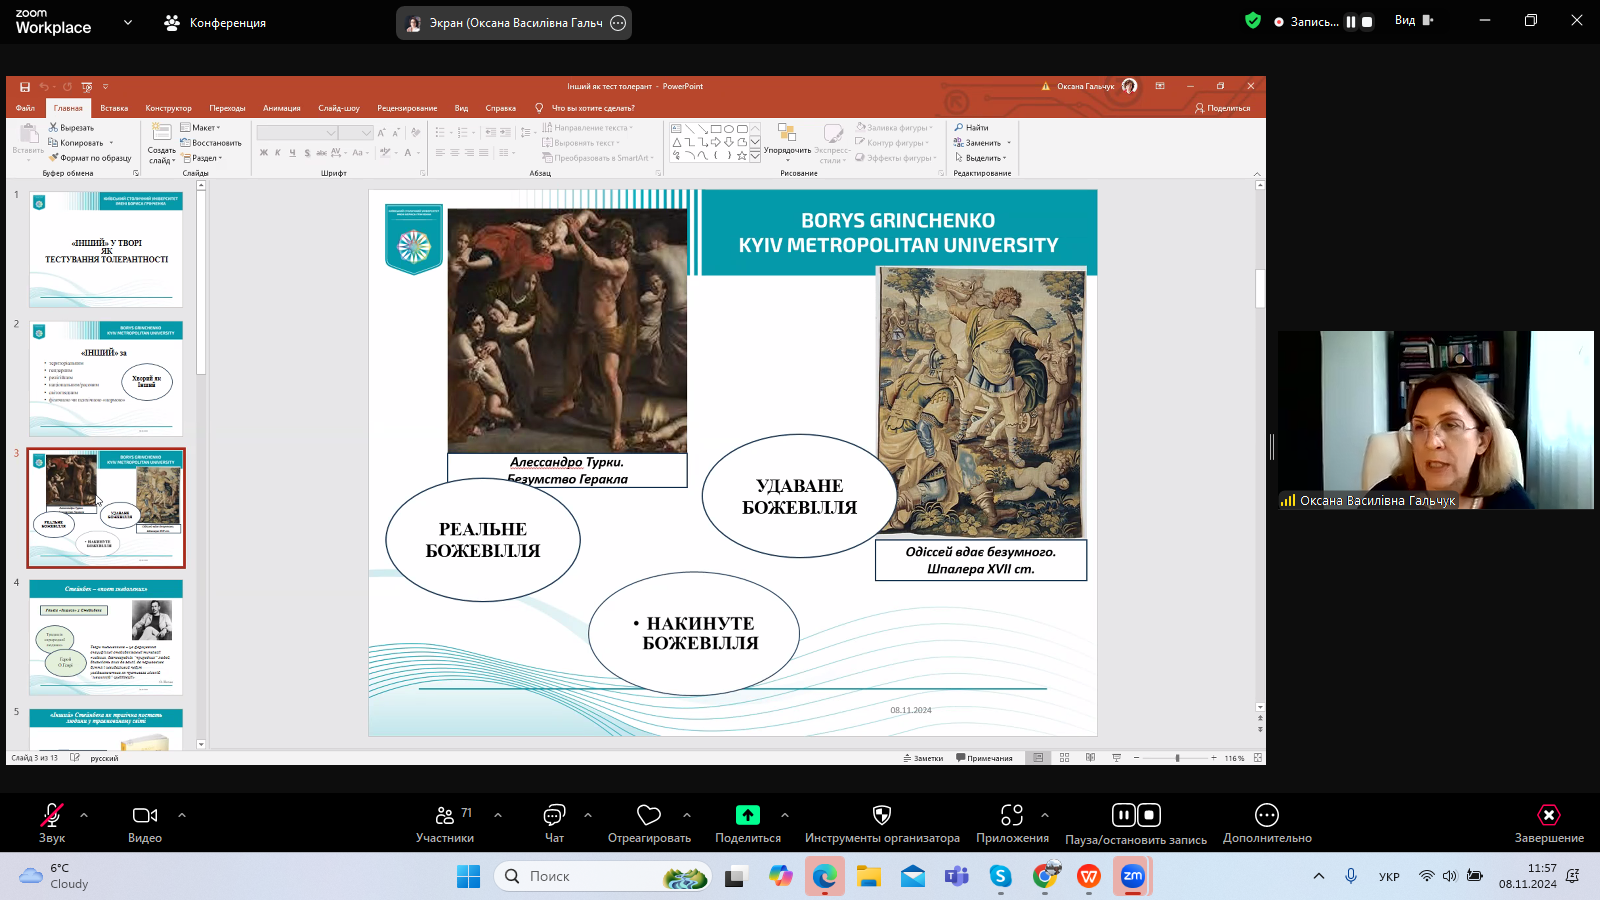Open options for the shared screen tab
This screenshot has height=900, width=1600.
(x=618, y=23)
